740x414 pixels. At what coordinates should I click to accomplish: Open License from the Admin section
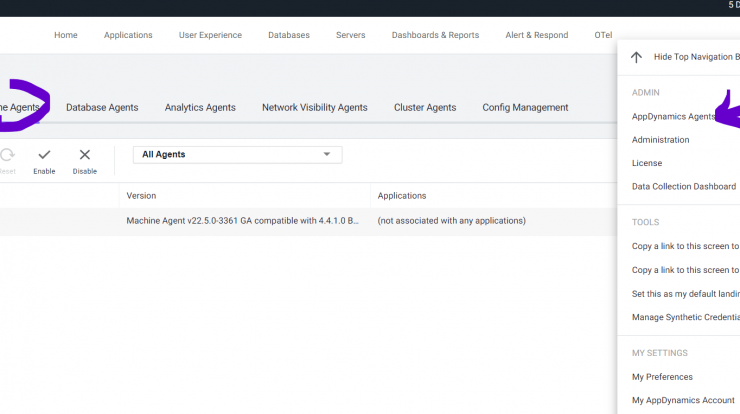coord(647,163)
